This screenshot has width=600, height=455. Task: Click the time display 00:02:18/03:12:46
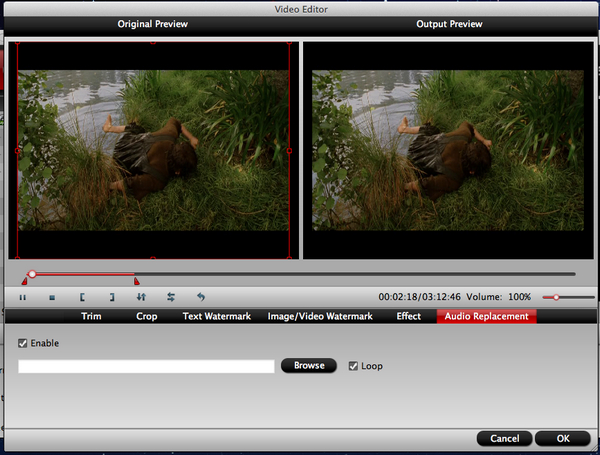[419, 297]
